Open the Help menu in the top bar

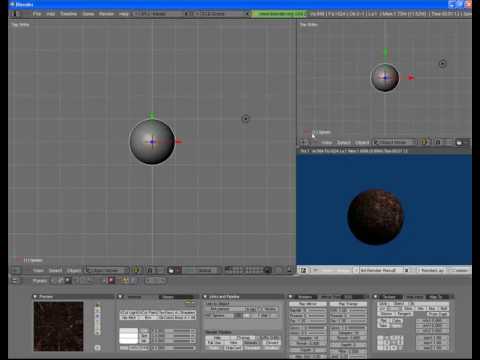pos(124,14)
